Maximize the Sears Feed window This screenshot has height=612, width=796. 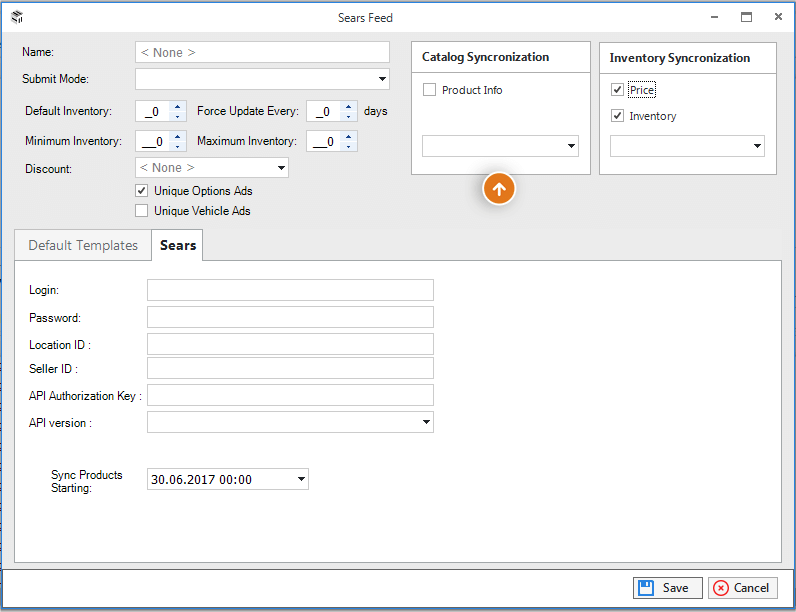(x=746, y=17)
